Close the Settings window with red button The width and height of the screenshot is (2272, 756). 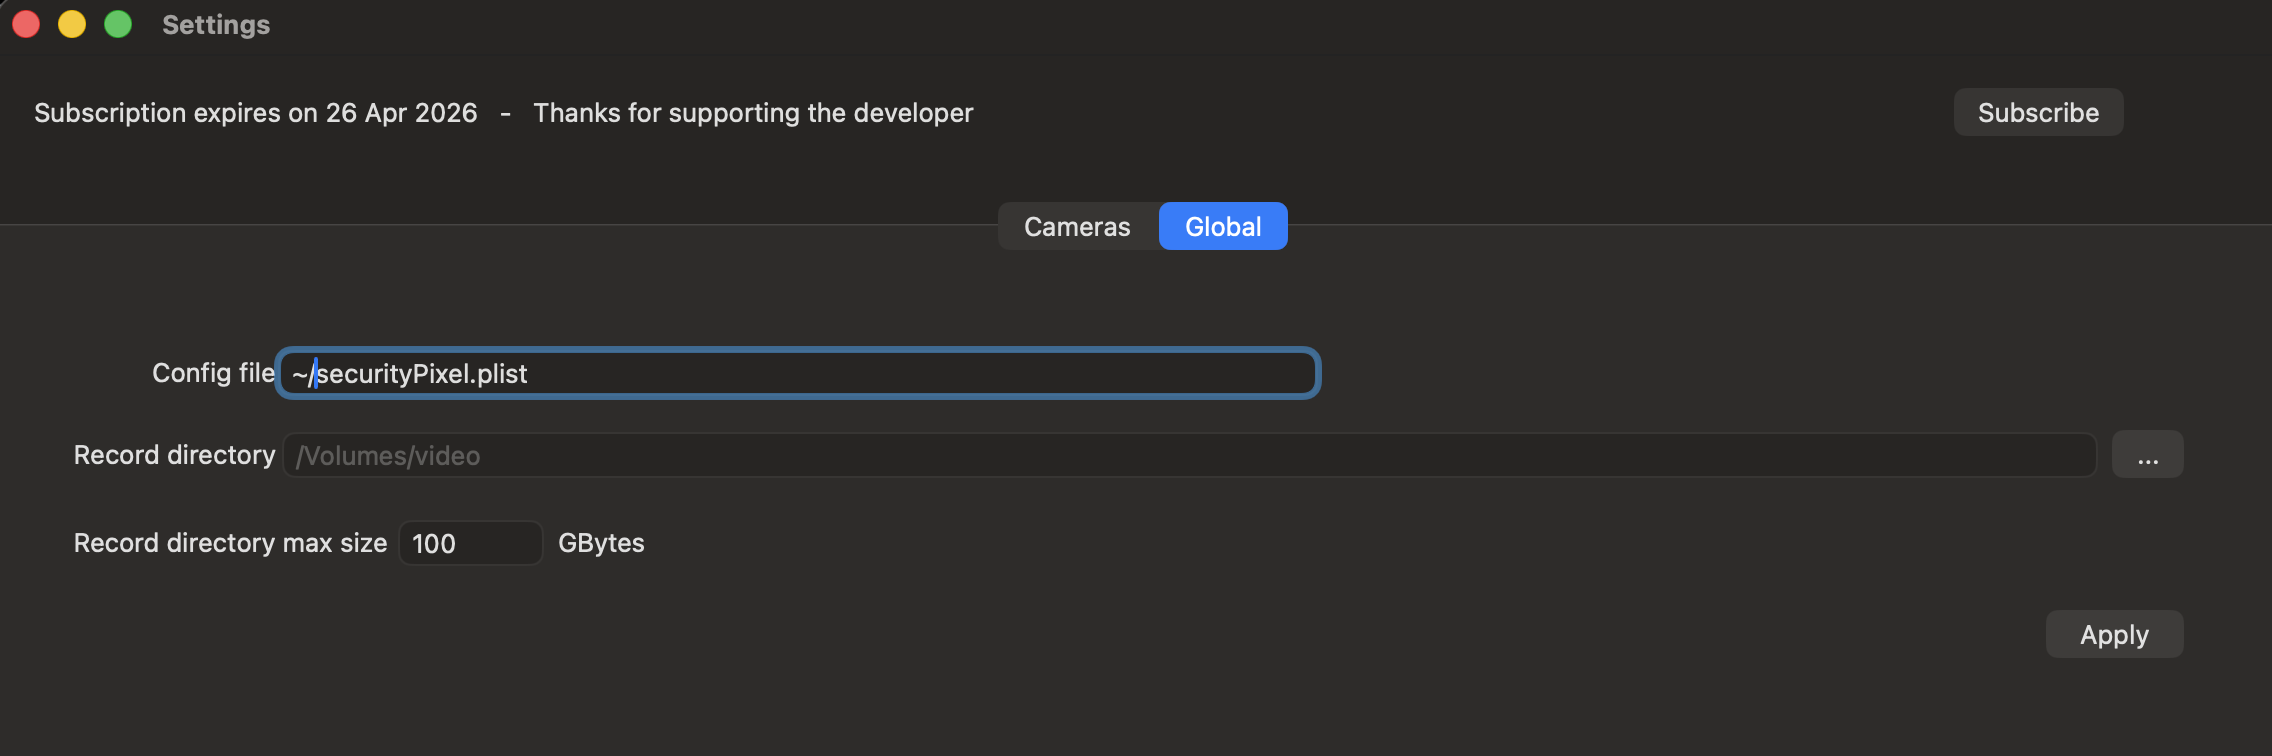click(x=27, y=24)
